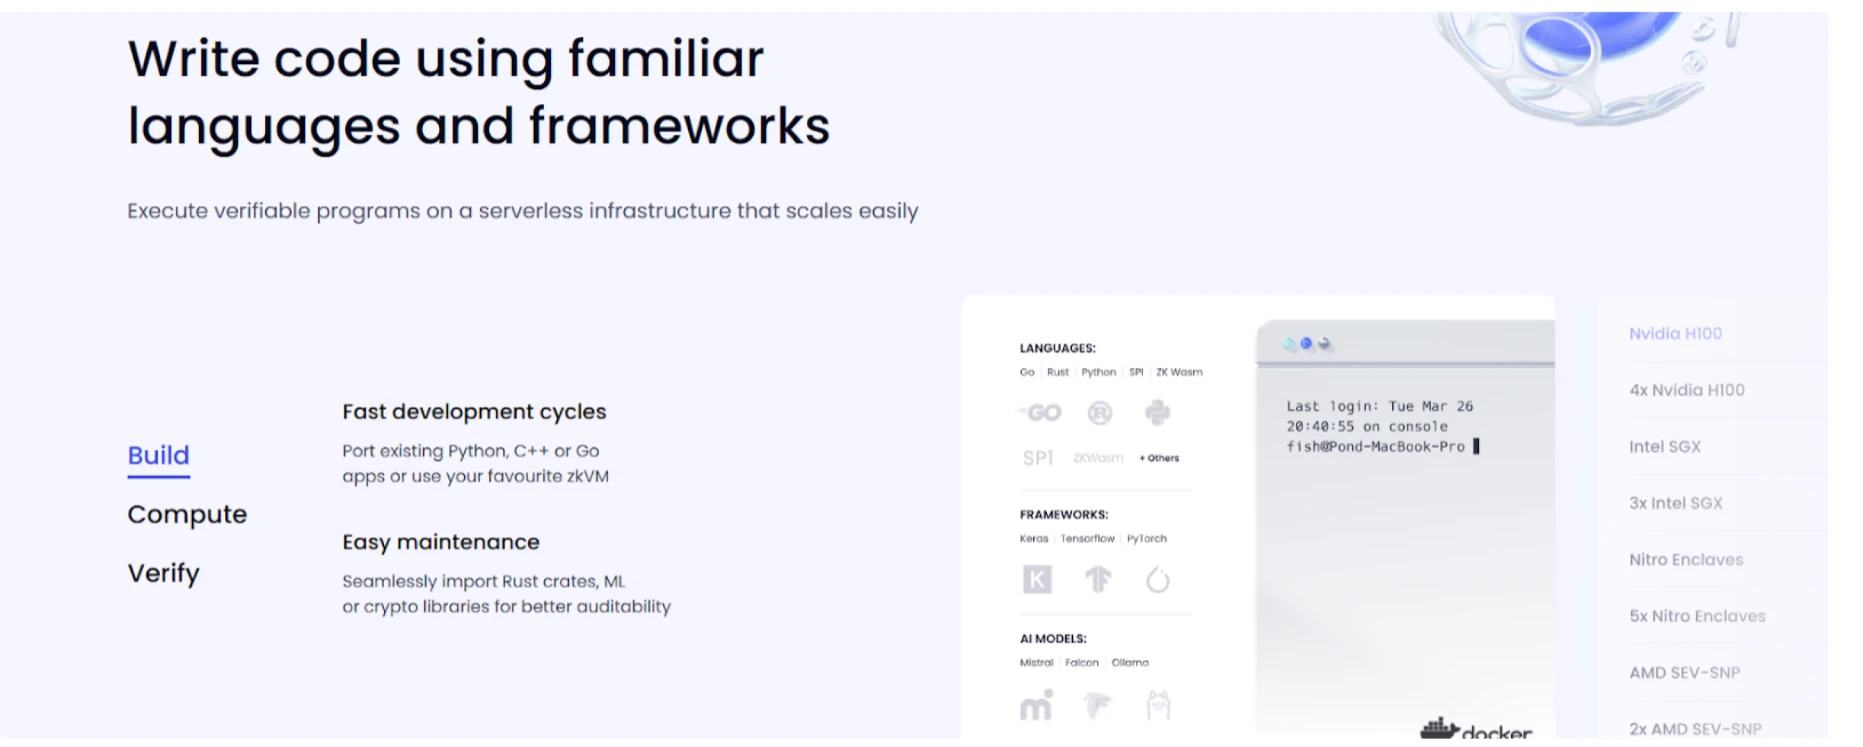The height and width of the screenshot is (747, 1863).
Task: Pick the AMD SEV-SNP option
Action: tap(1684, 673)
